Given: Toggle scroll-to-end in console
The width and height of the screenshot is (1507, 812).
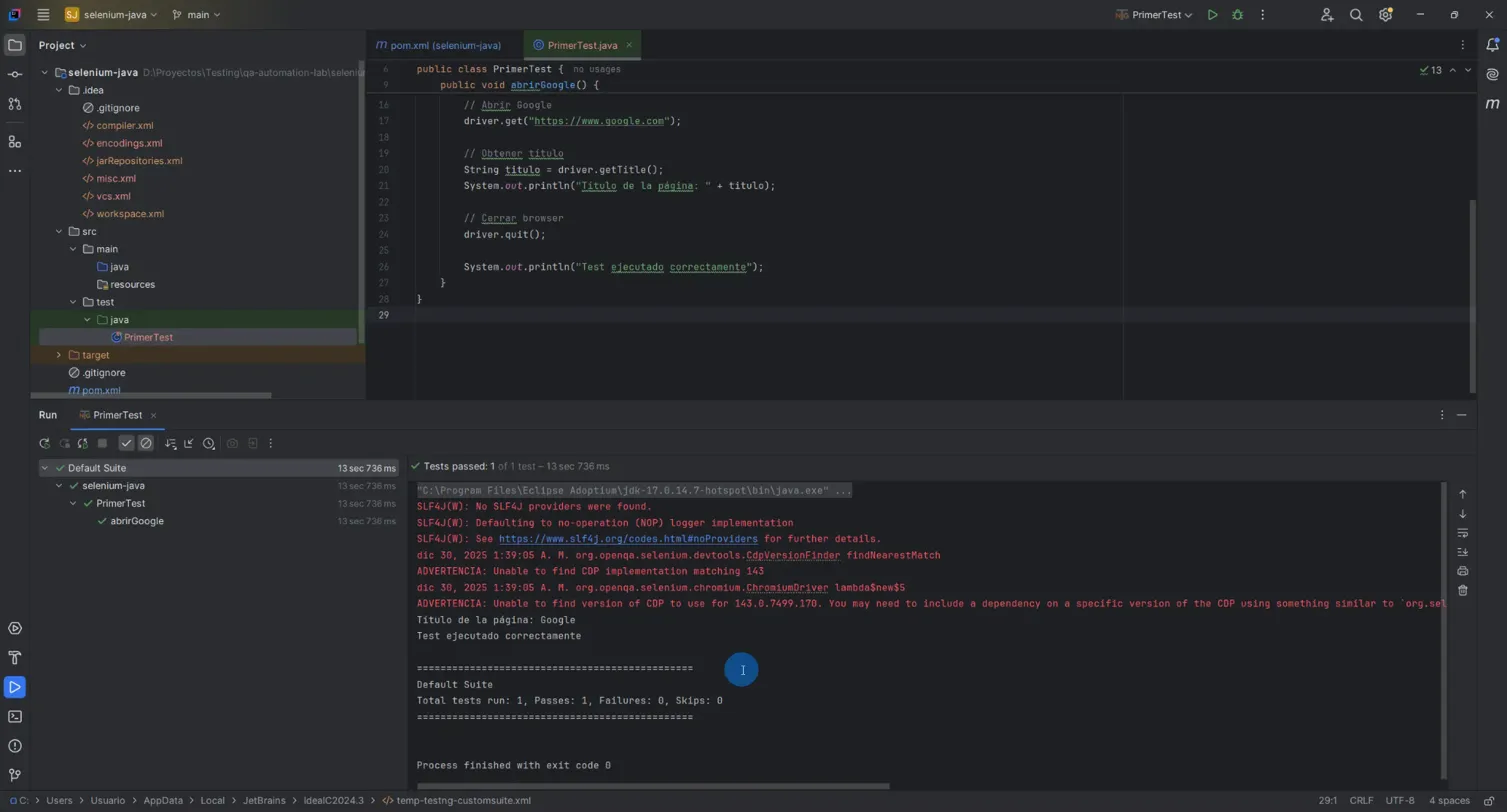Looking at the screenshot, I should tap(1462, 552).
